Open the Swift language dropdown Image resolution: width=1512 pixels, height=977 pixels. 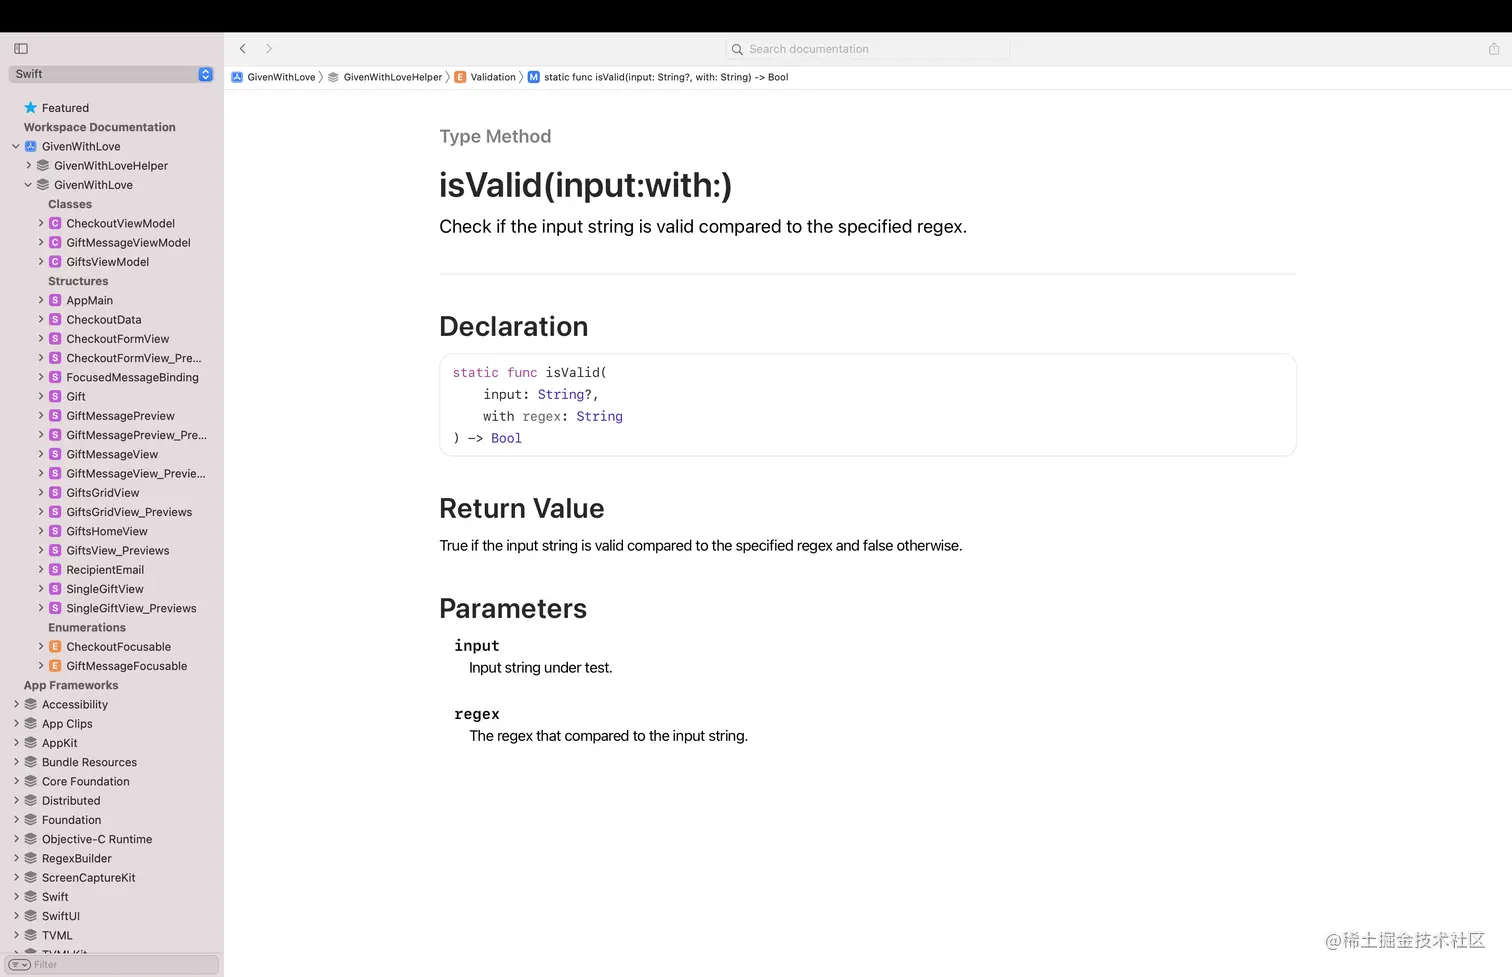pos(205,74)
